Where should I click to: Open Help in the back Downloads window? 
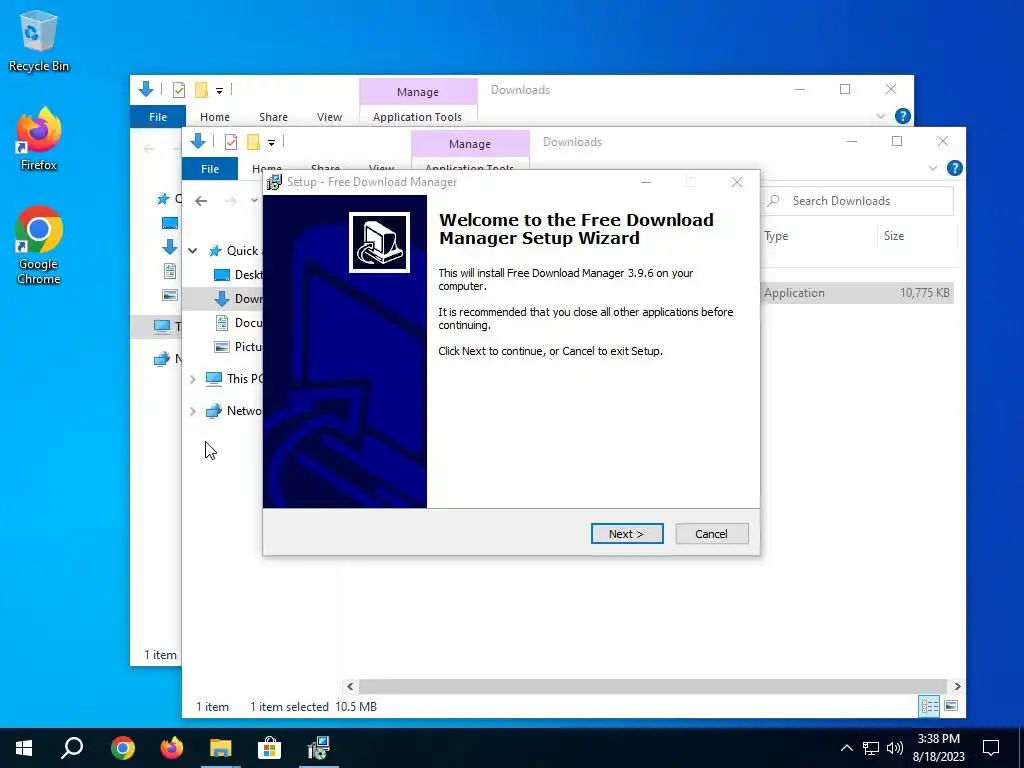click(903, 116)
